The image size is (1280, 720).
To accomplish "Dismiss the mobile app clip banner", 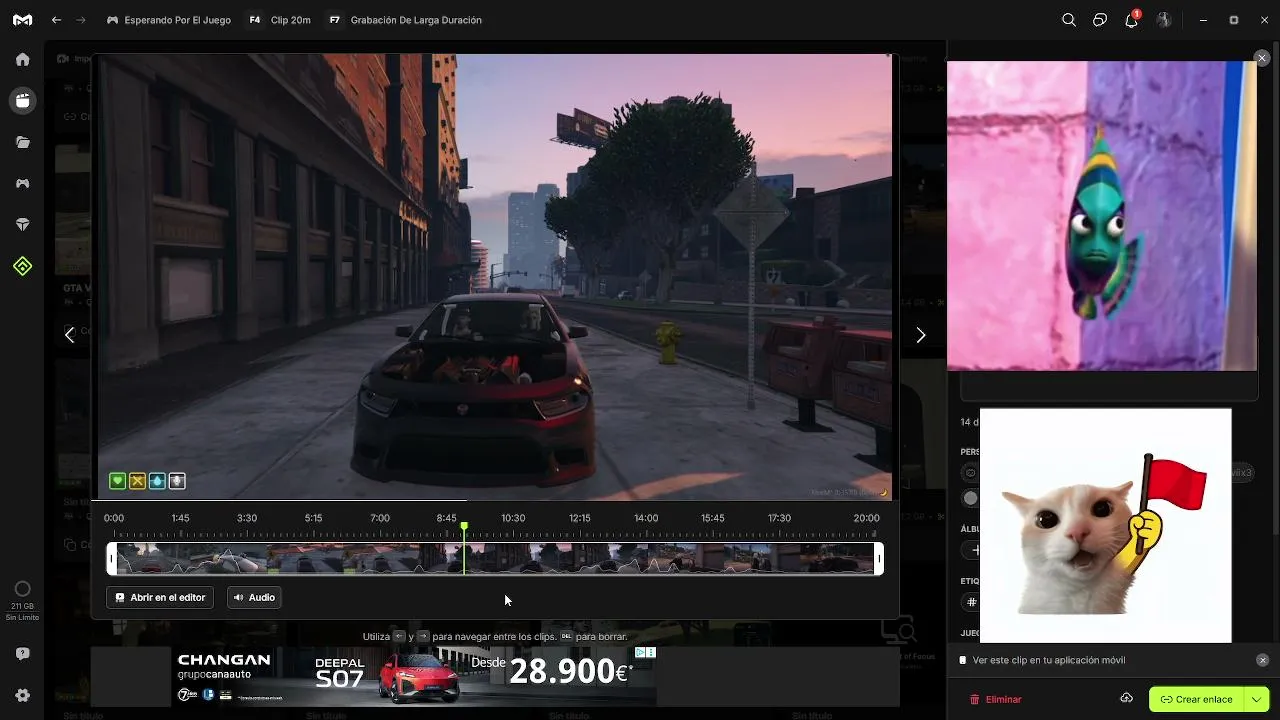I will pos(1262,660).
